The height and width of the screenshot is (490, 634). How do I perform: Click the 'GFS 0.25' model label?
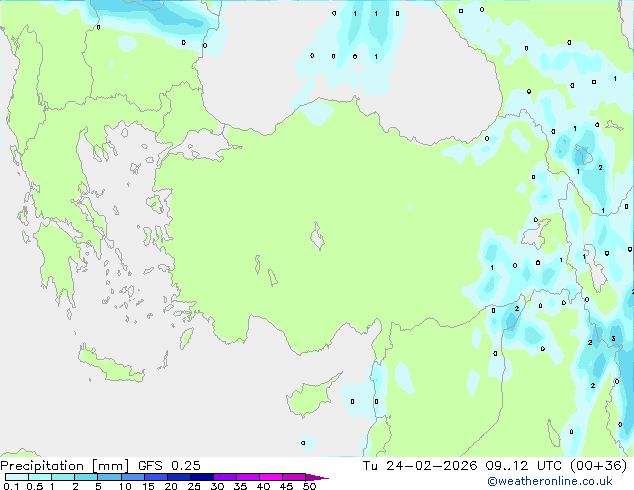pyautogui.click(x=169, y=466)
